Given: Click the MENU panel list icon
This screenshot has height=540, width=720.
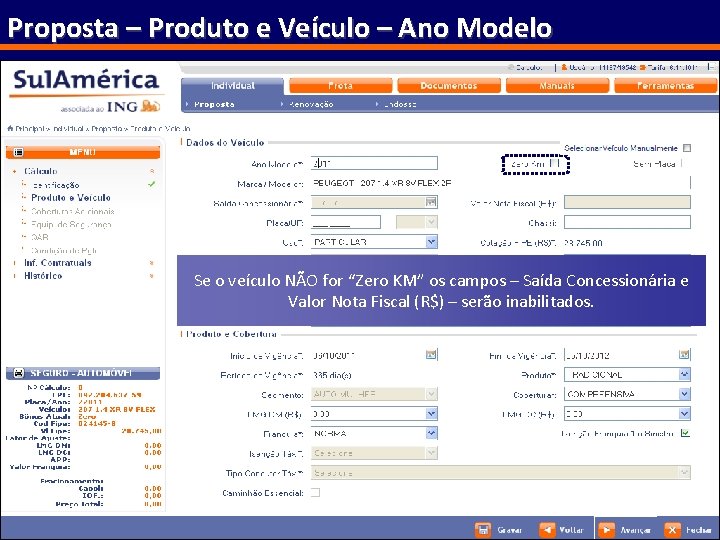Looking at the screenshot, I should click(x=18, y=152).
